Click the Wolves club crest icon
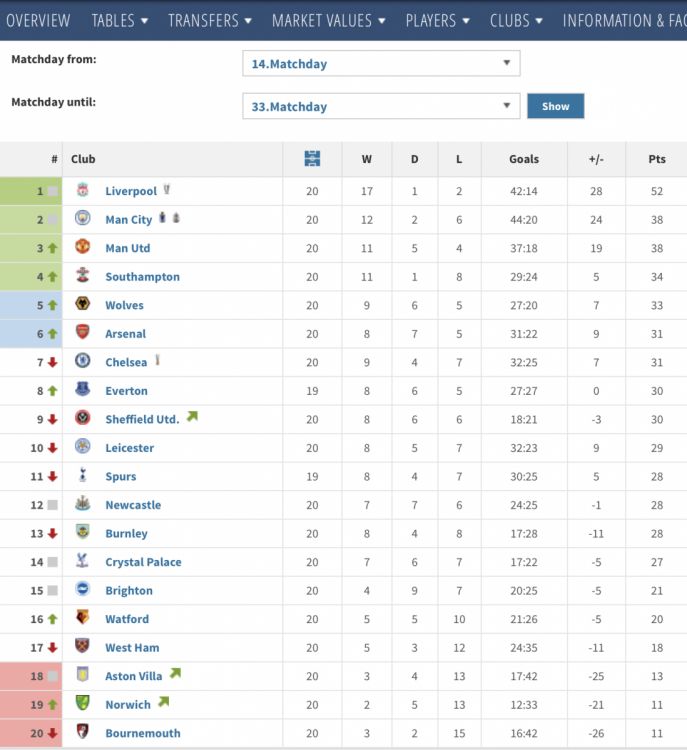This screenshot has width=687, height=750. (83, 305)
